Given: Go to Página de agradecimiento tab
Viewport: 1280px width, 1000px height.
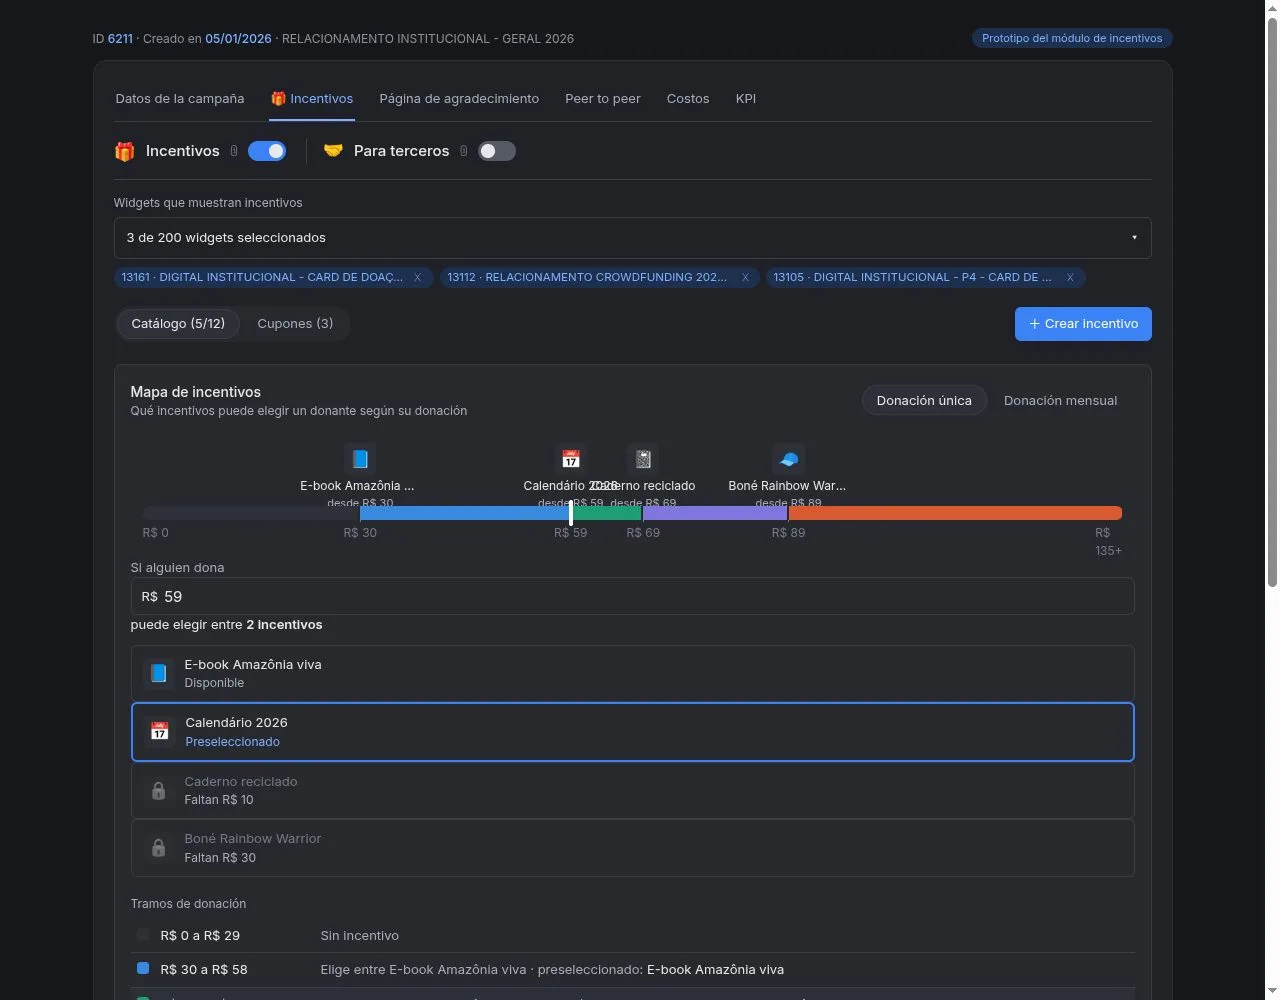Looking at the screenshot, I should click(x=459, y=99).
